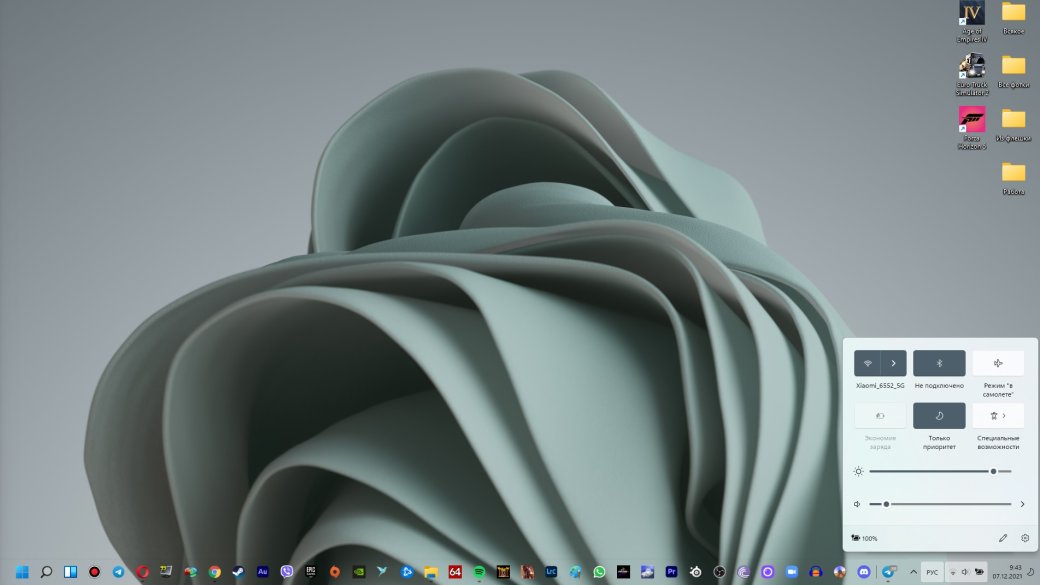Expand Специальные возможности accessibility options

(x=998, y=416)
